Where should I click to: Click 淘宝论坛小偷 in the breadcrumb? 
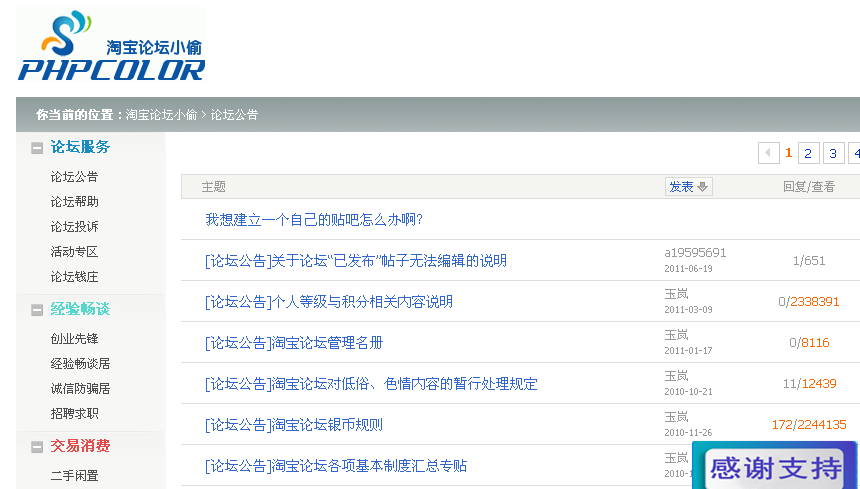click(161, 115)
